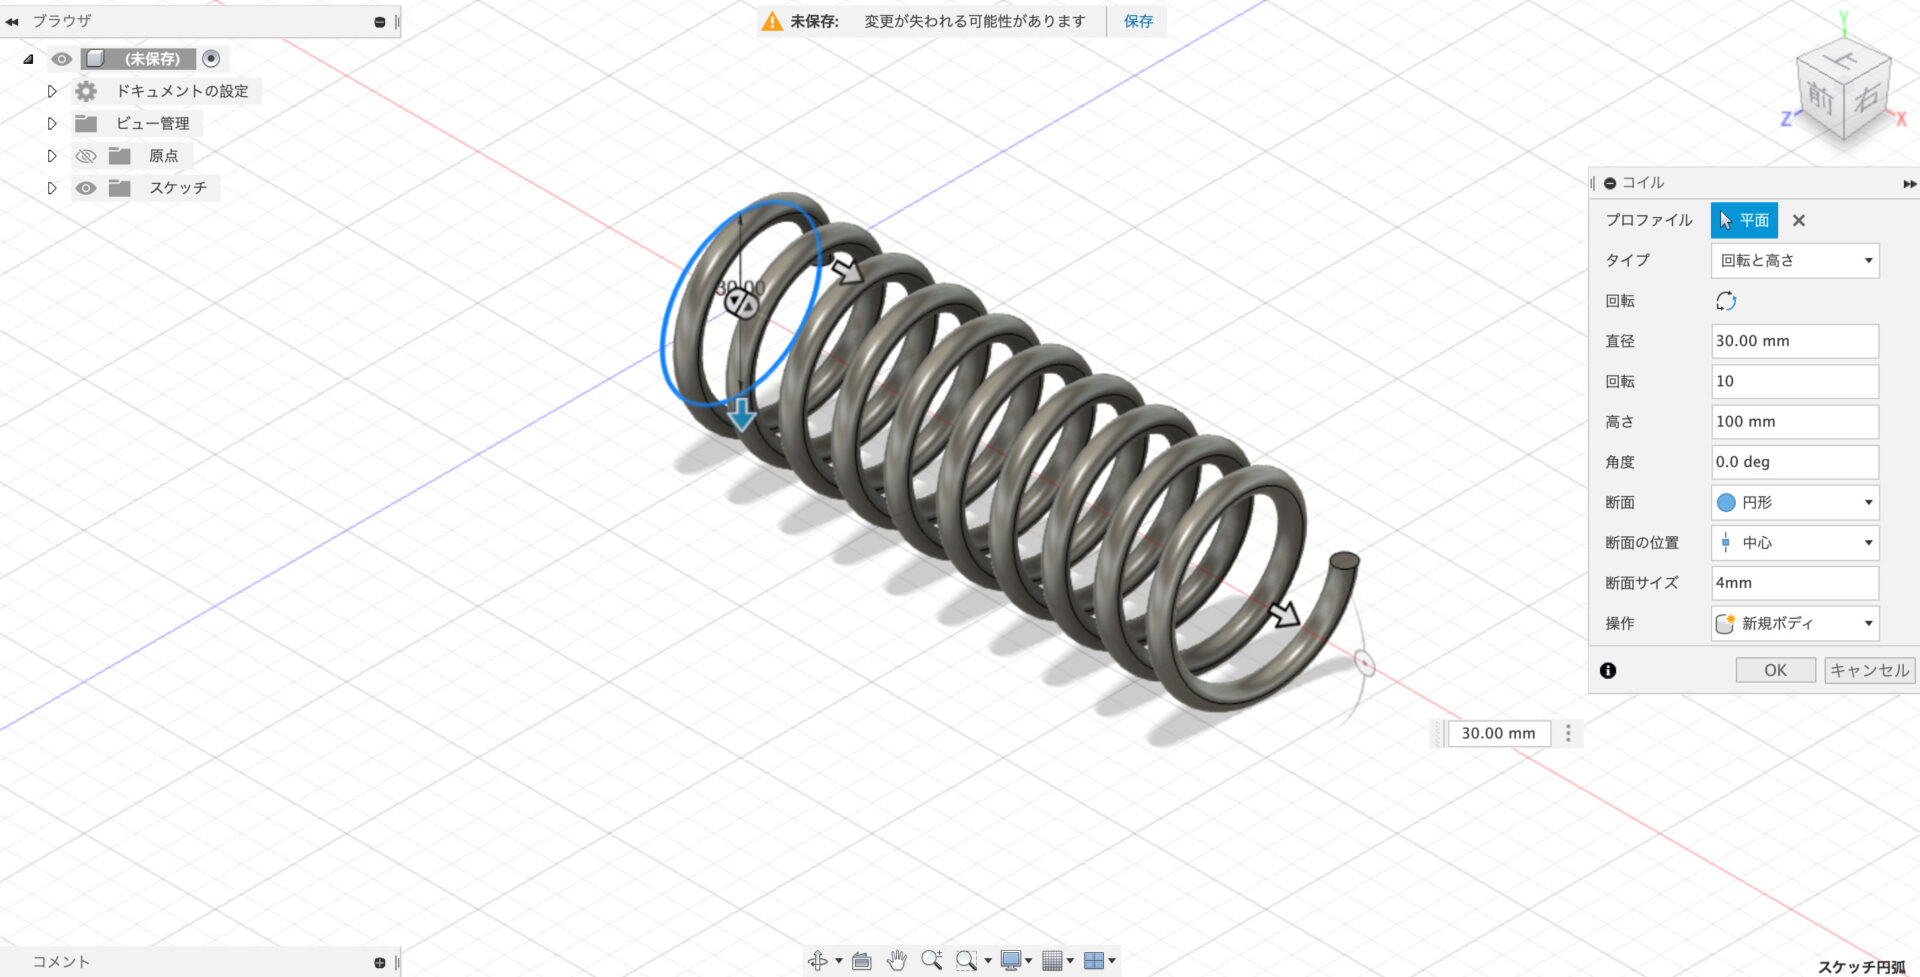Click the 保存 link in warning bar

[x=1138, y=21]
